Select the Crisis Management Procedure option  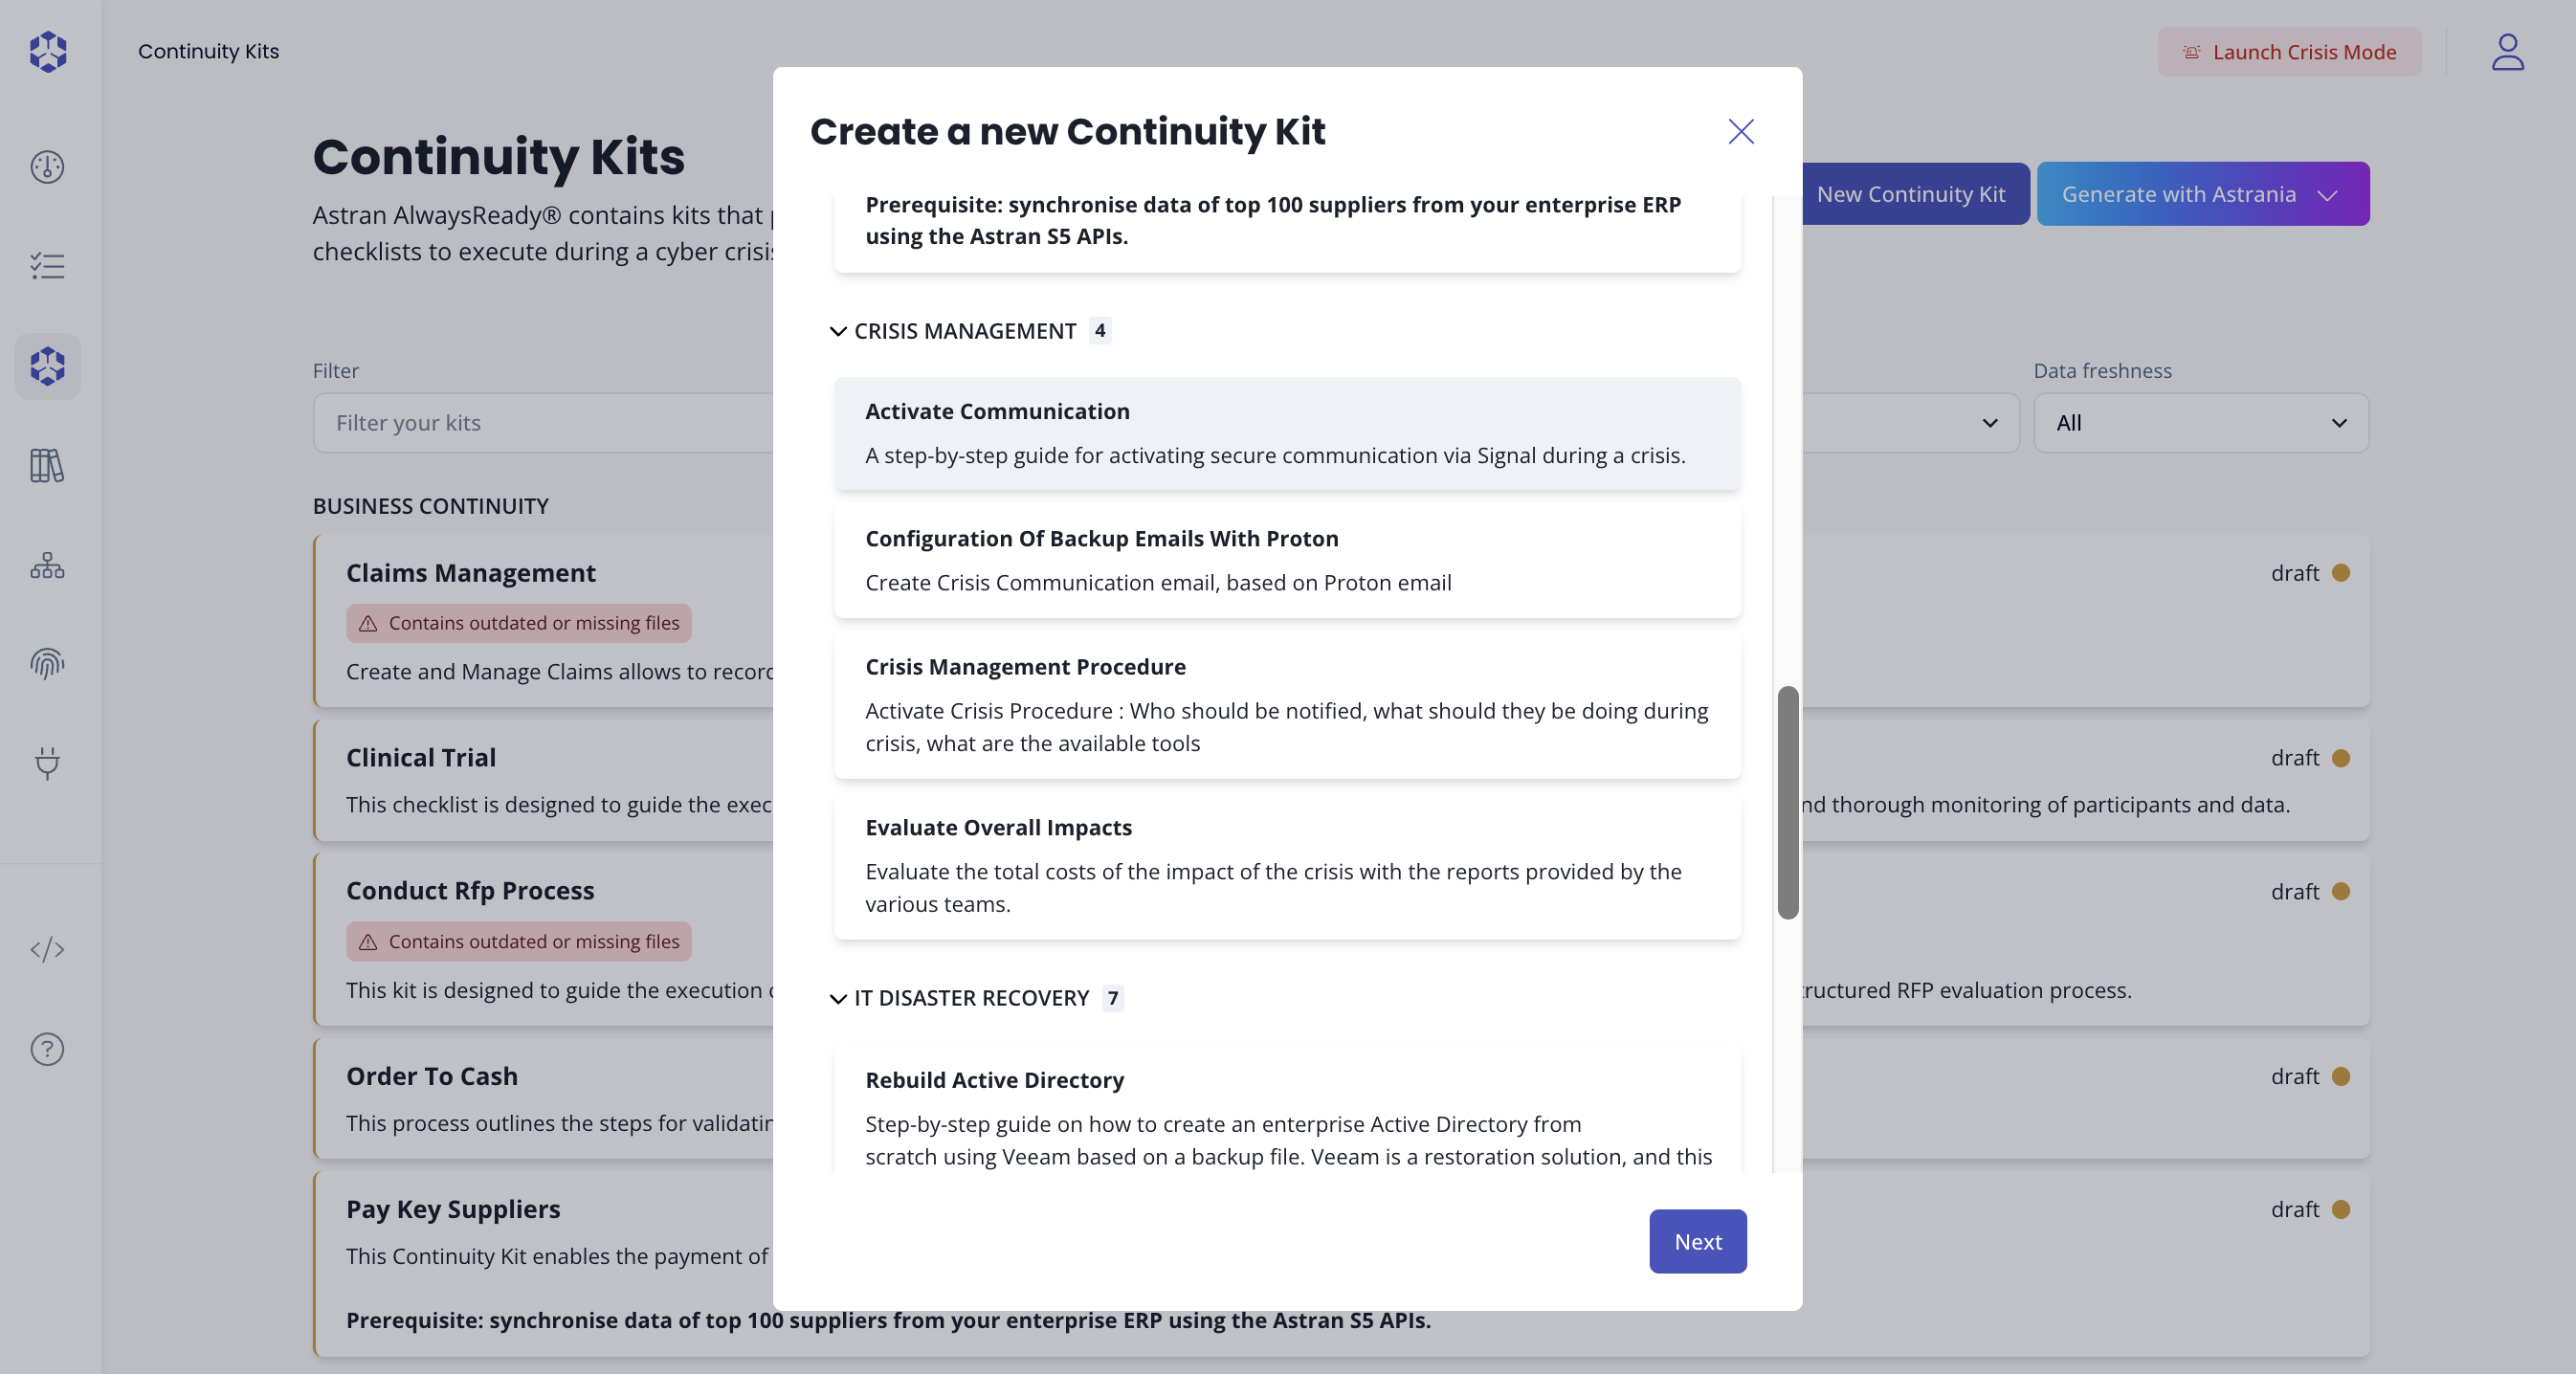(x=1286, y=705)
